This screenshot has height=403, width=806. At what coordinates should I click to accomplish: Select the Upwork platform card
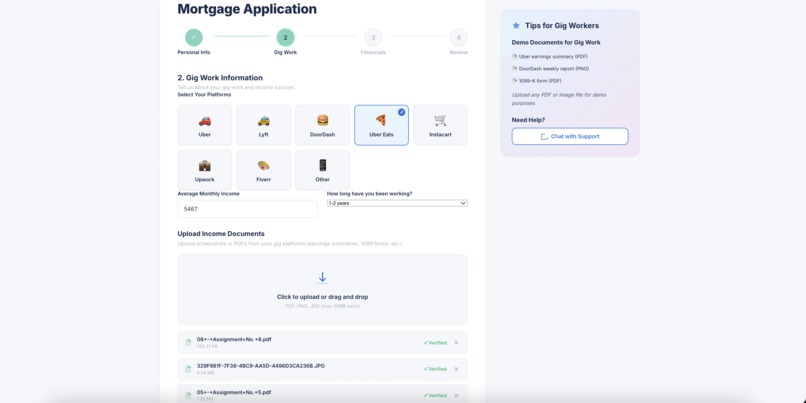click(205, 170)
